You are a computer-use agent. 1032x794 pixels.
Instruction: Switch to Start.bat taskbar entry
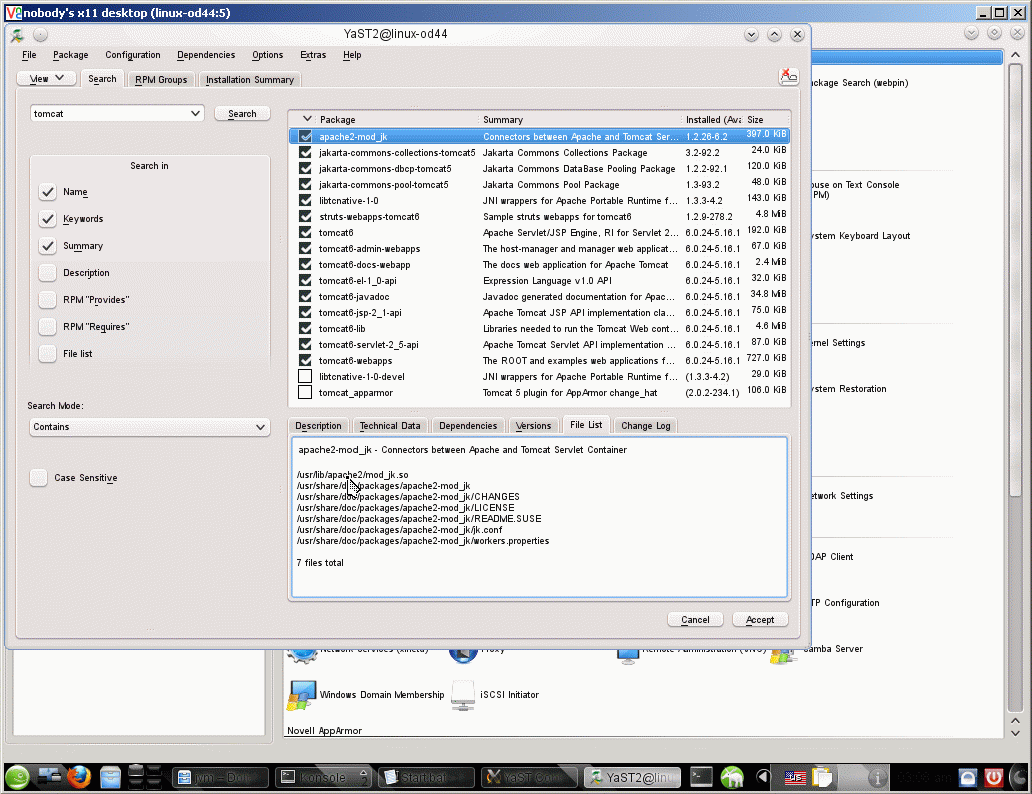point(426,778)
